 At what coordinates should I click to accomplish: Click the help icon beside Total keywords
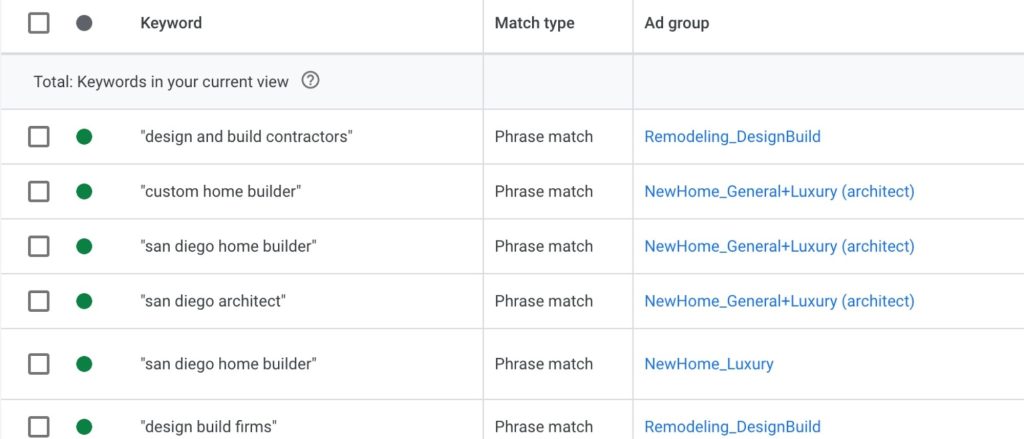pyautogui.click(x=310, y=81)
